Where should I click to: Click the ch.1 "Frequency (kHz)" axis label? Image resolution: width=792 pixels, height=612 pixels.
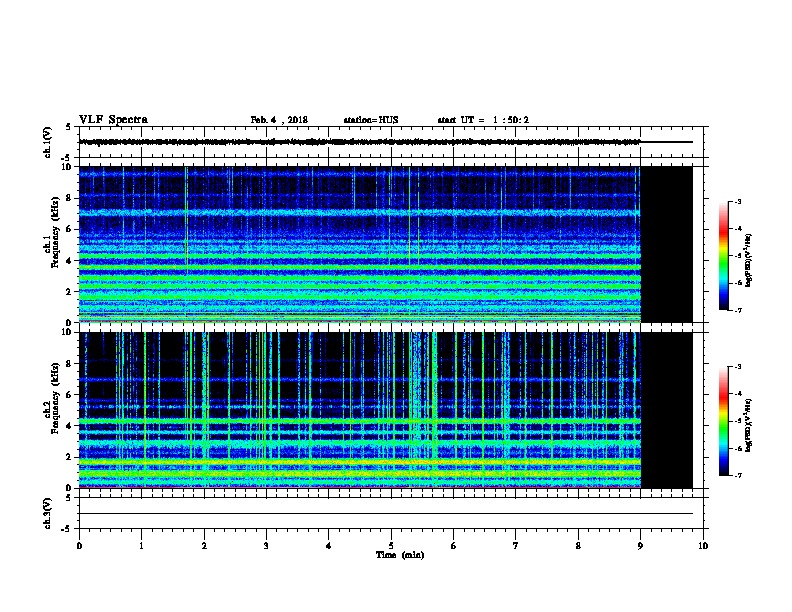[x=55, y=233]
